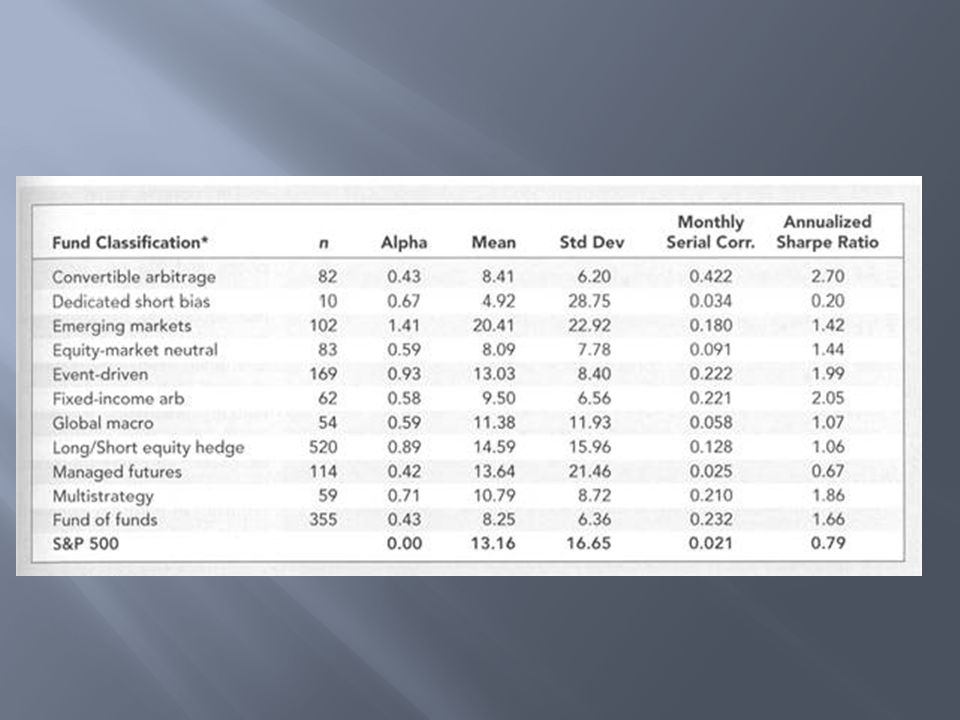This screenshot has width=960, height=720.
Task: Click n value 82 for Convertible arbitrage
Action: coord(328,277)
